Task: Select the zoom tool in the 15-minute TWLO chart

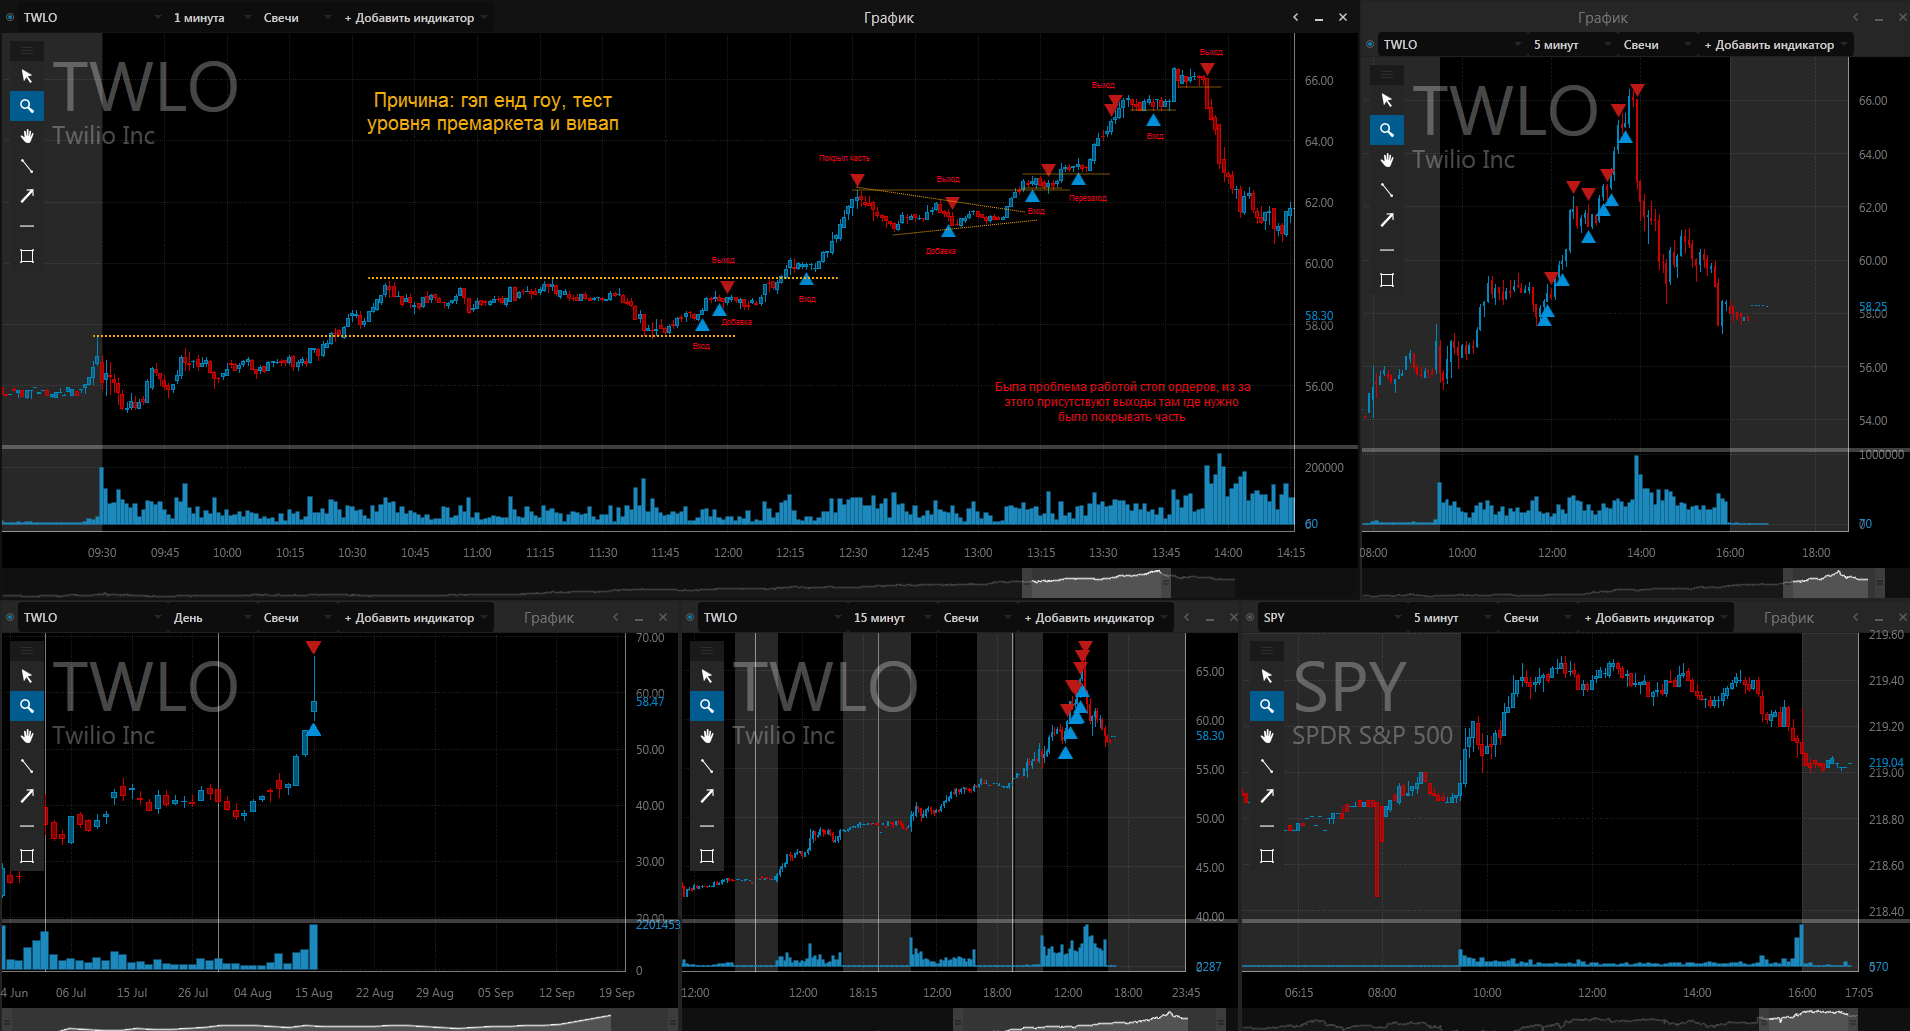Action: pyautogui.click(x=707, y=706)
